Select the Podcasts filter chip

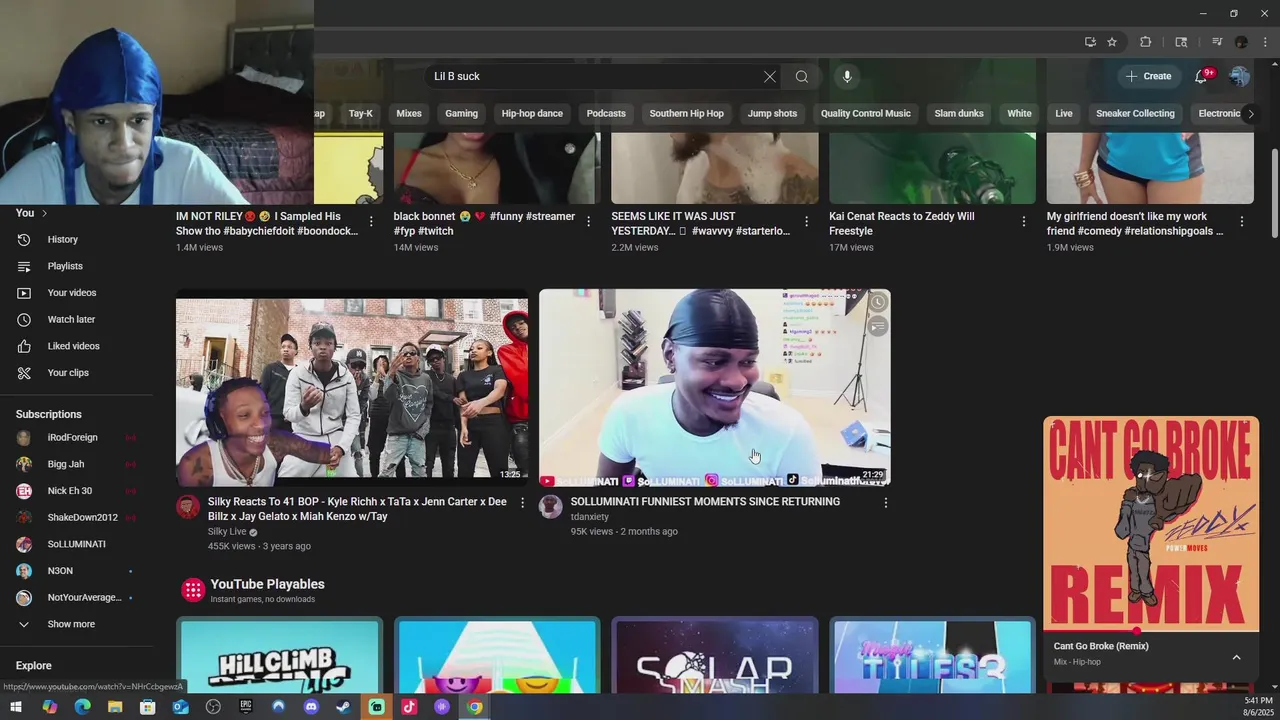(606, 113)
